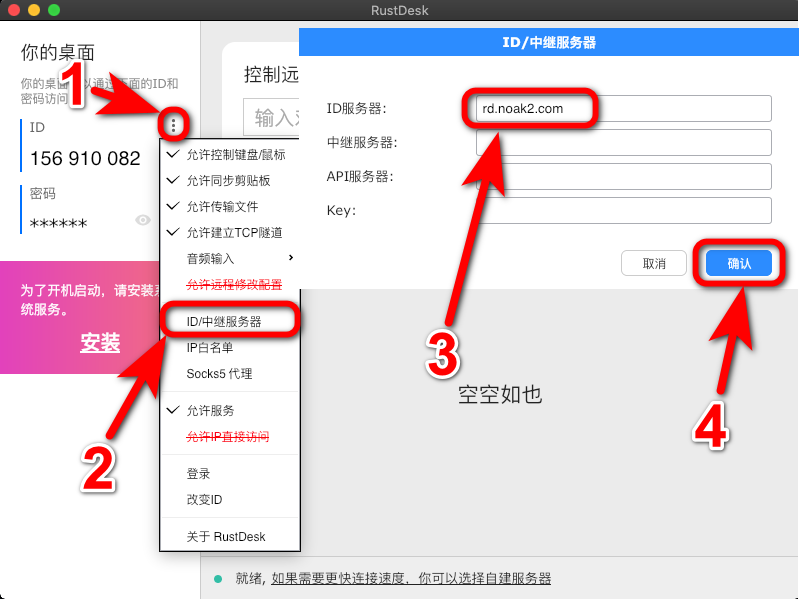Image resolution: width=799 pixels, height=599 pixels.
Task: Open the IP白名单 menu entry
Action: pos(230,347)
